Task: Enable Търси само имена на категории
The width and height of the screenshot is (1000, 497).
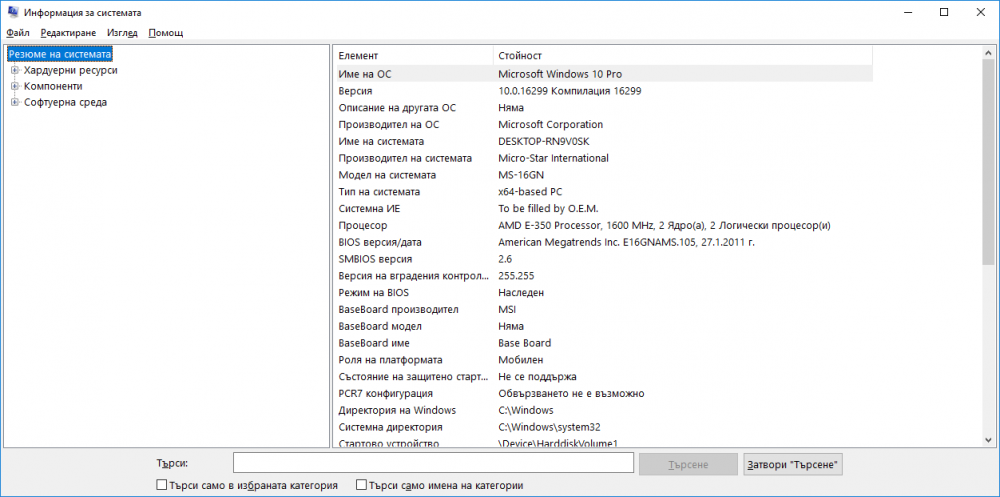Action: 362,486
